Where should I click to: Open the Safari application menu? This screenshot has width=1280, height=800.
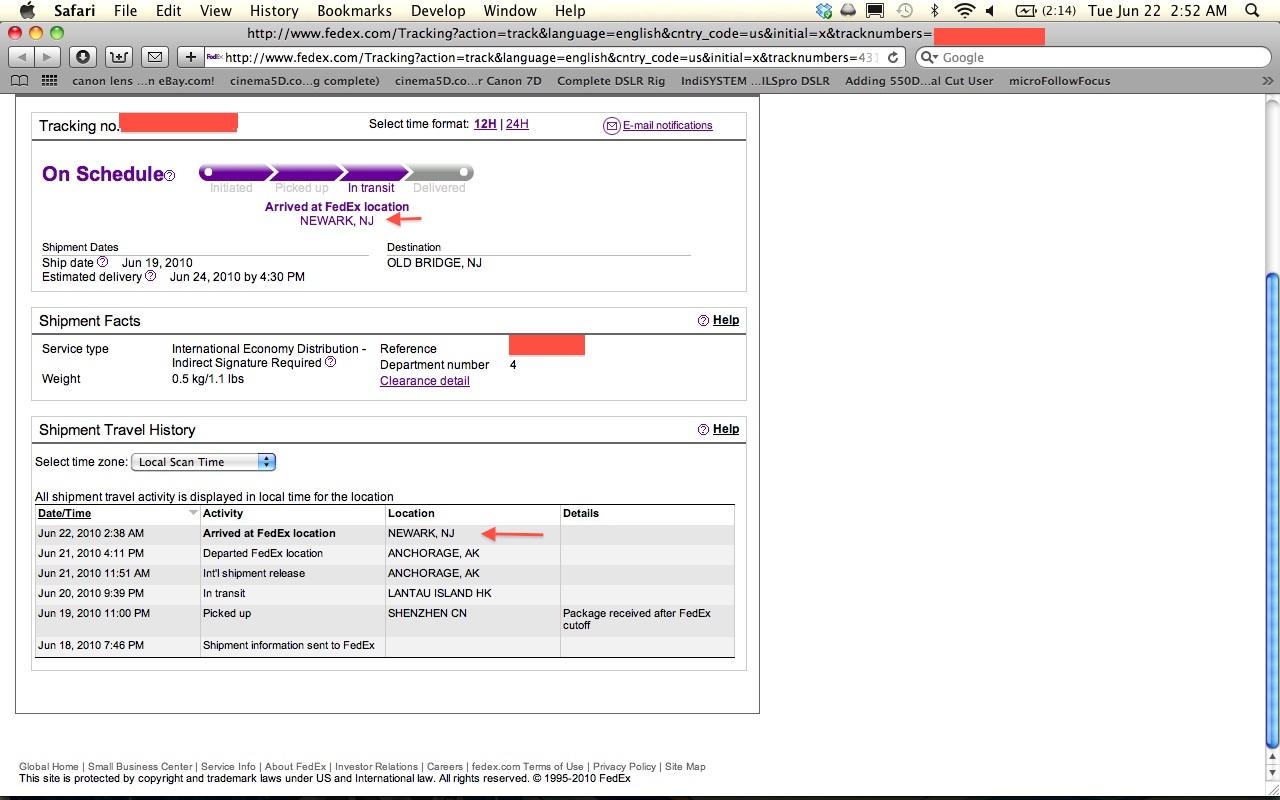(74, 11)
